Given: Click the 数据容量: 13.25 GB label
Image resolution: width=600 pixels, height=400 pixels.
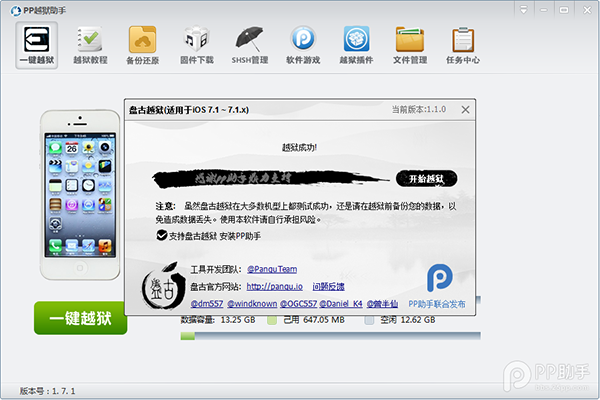Looking at the screenshot, I should (218, 320).
